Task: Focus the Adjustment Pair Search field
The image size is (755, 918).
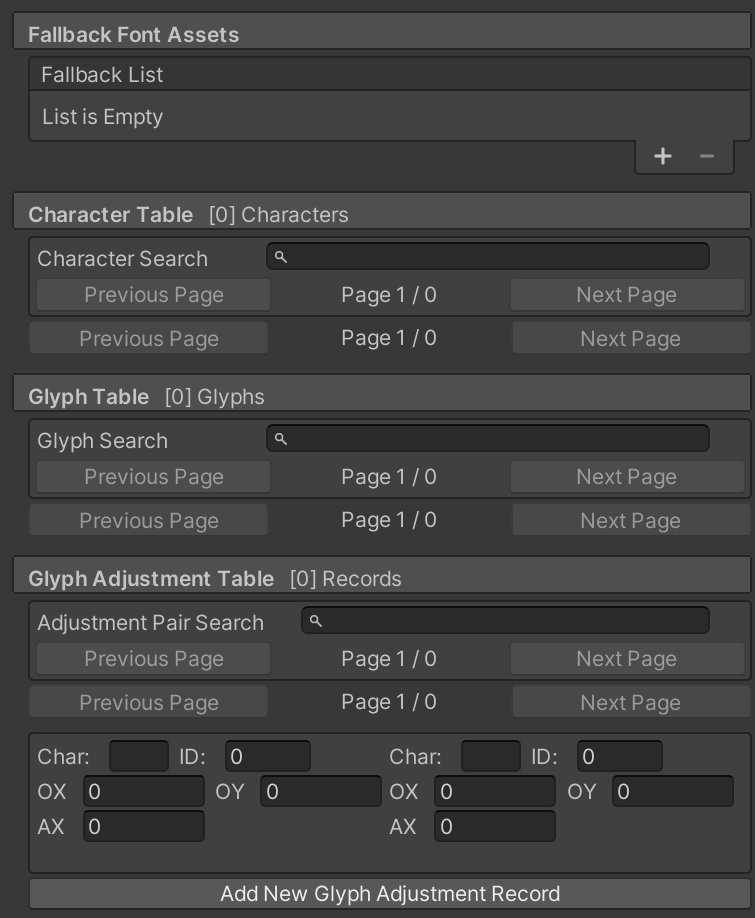Action: click(505, 621)
